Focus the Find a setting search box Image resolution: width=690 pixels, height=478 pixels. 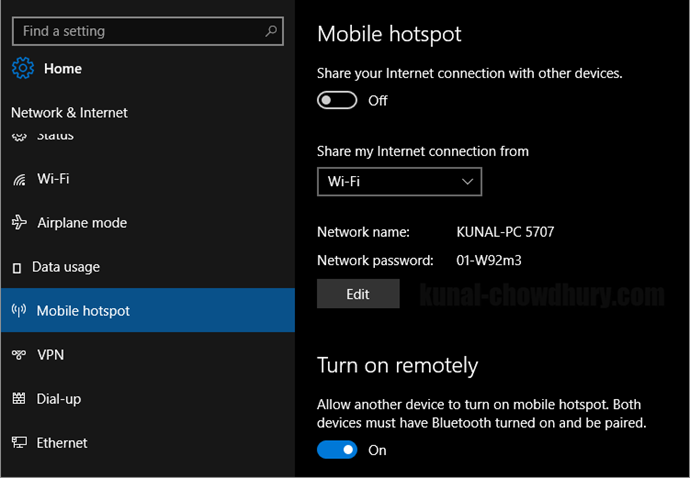pos(148,31)
